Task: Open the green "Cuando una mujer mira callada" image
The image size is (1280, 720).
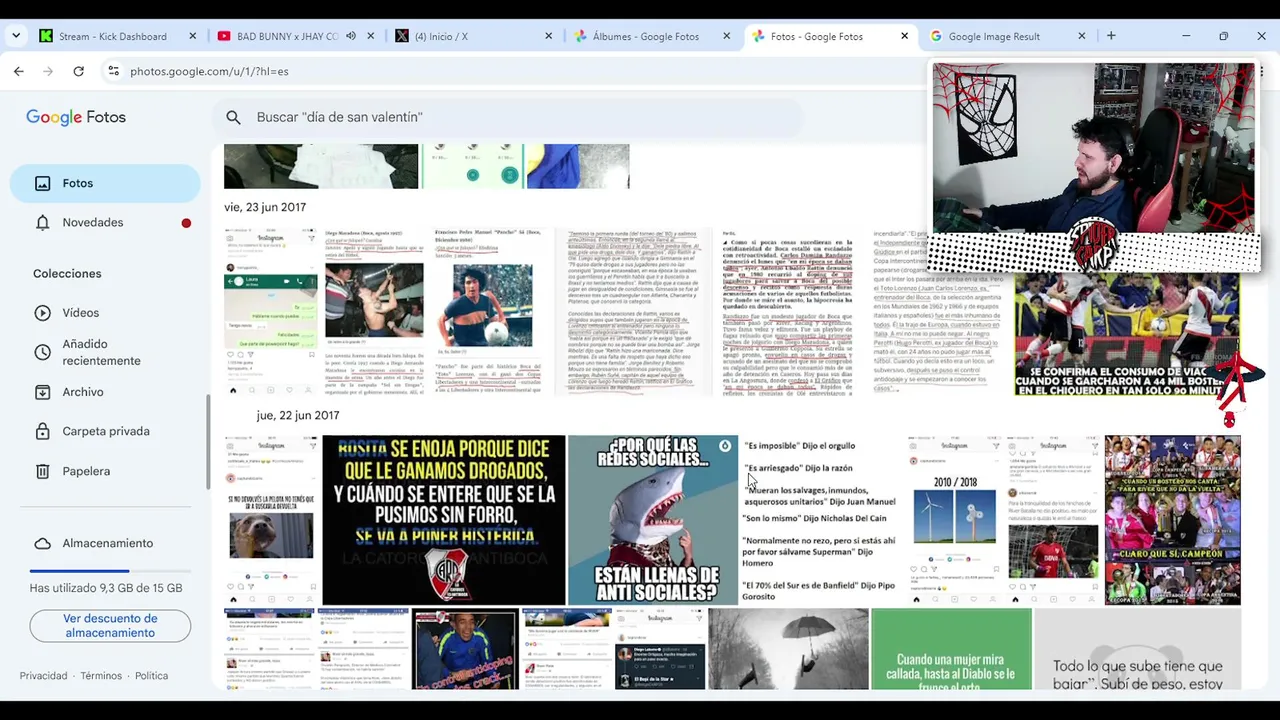Action: point(951,649)
